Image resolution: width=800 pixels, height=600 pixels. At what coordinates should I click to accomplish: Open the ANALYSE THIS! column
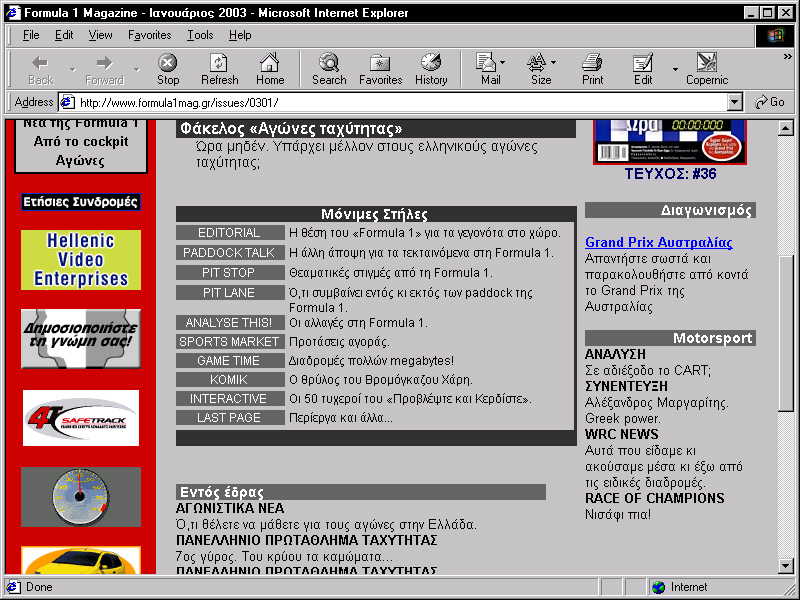click(230, 322)
